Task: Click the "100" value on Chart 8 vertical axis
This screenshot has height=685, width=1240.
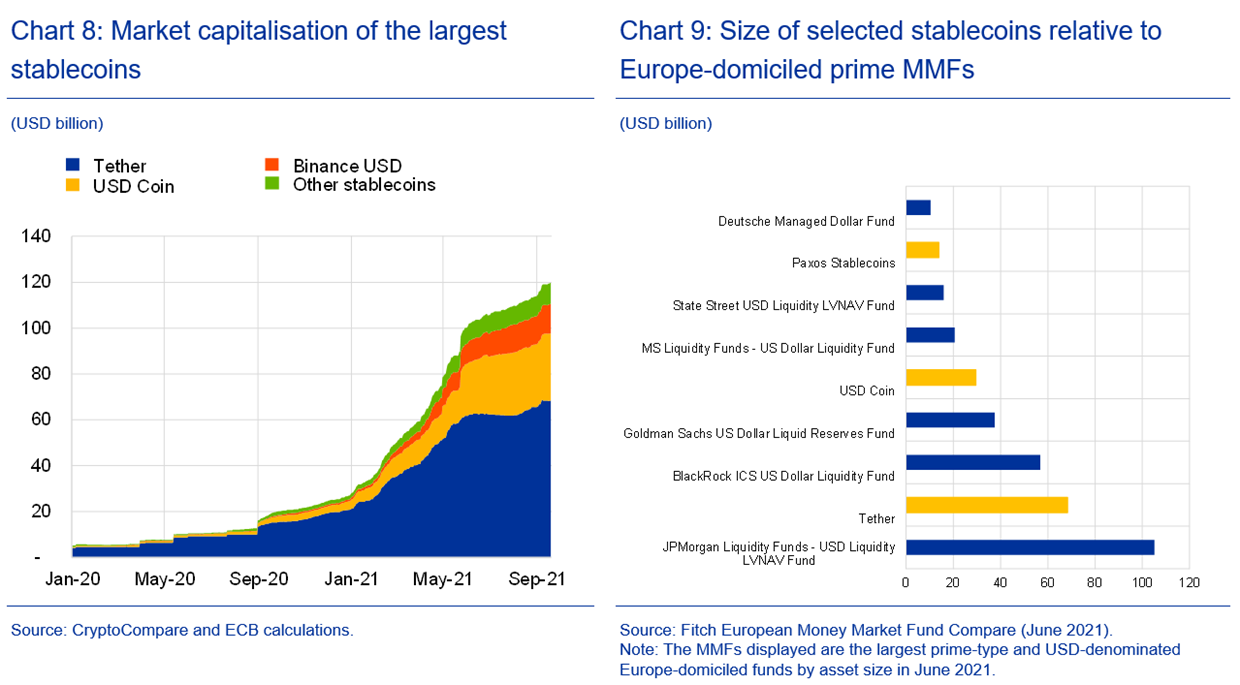Action: point(35,329)
